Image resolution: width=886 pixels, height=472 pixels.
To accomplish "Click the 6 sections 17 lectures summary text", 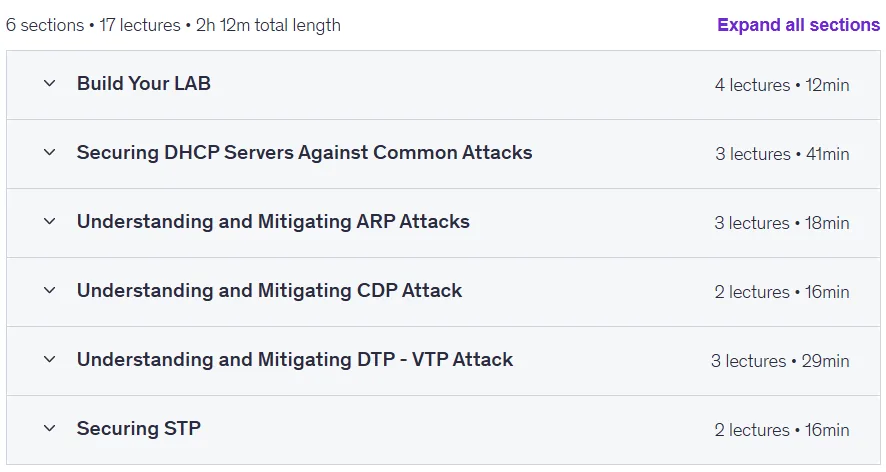I will (x=173, y=25).
